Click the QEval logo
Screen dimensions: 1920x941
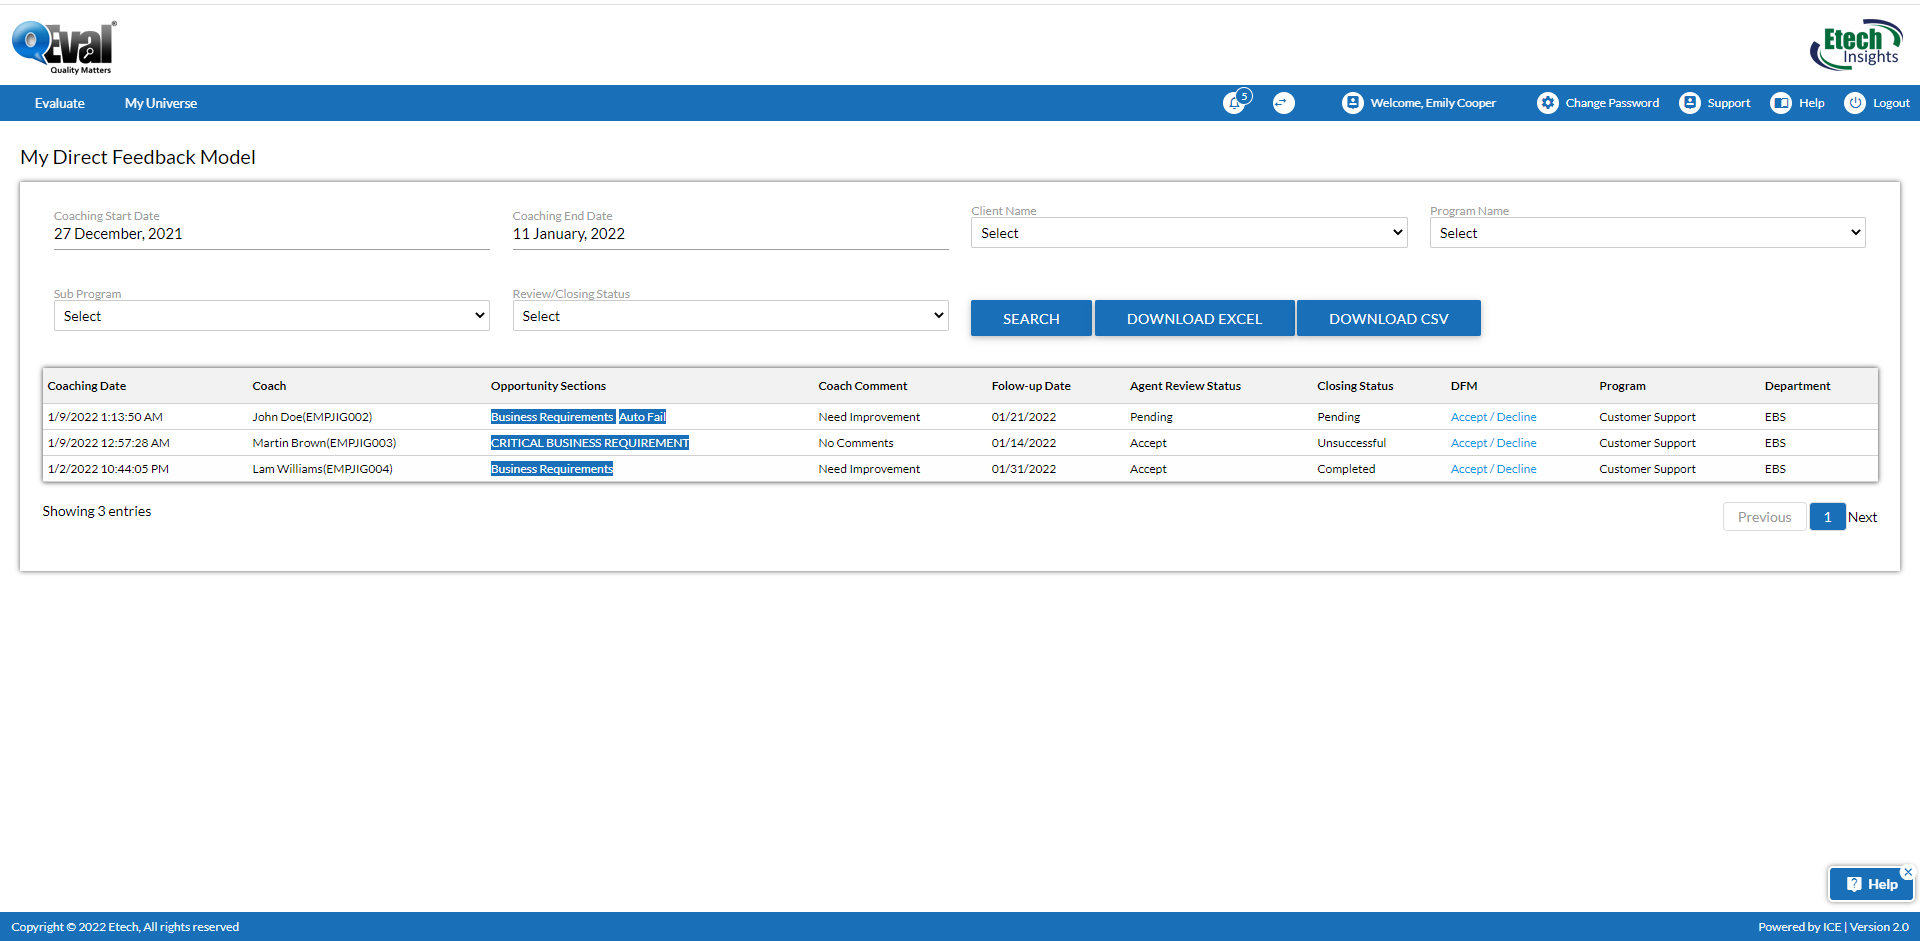(x=64, y=47)
